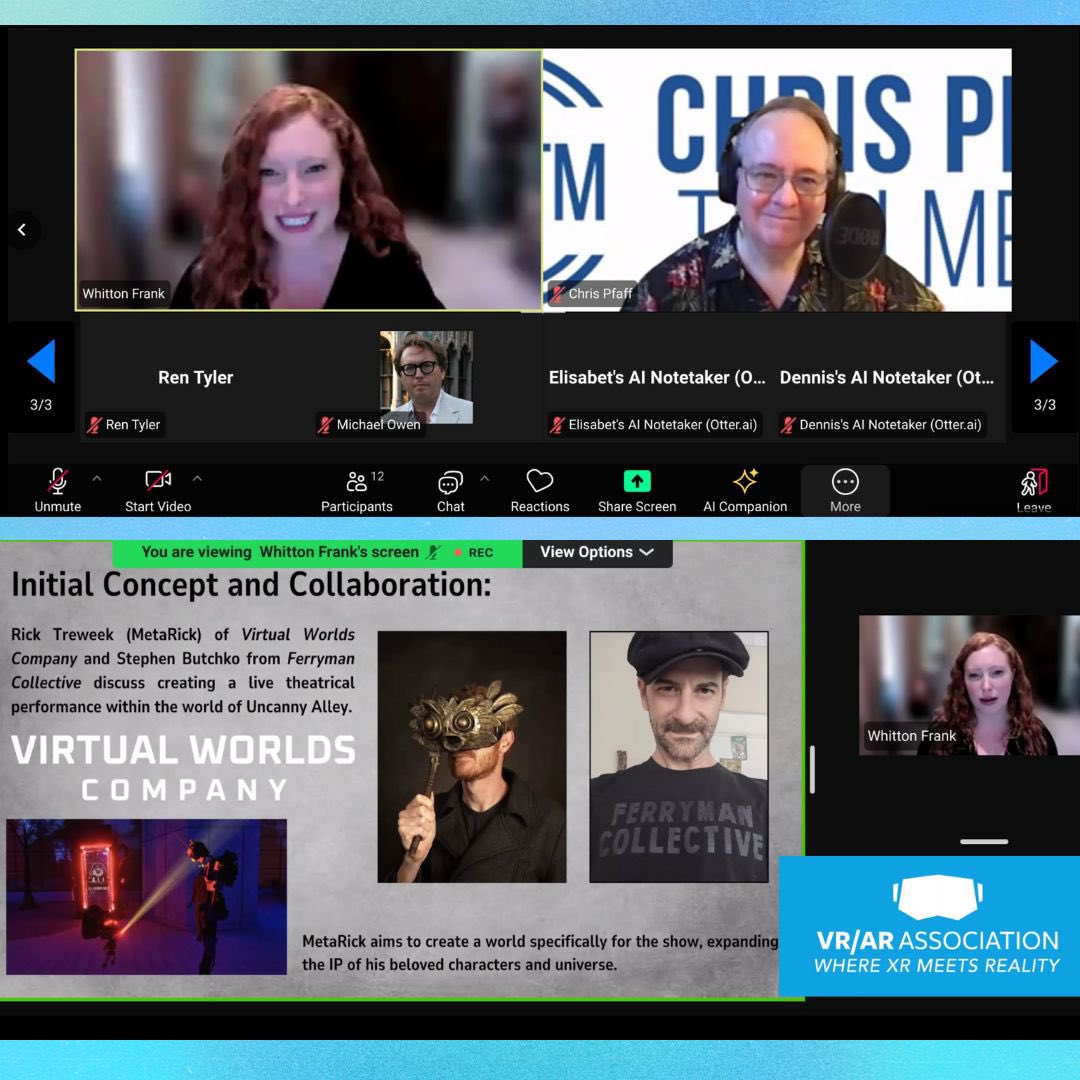Click muted mic icon on Chris Pfaff label

click(557, 294)
